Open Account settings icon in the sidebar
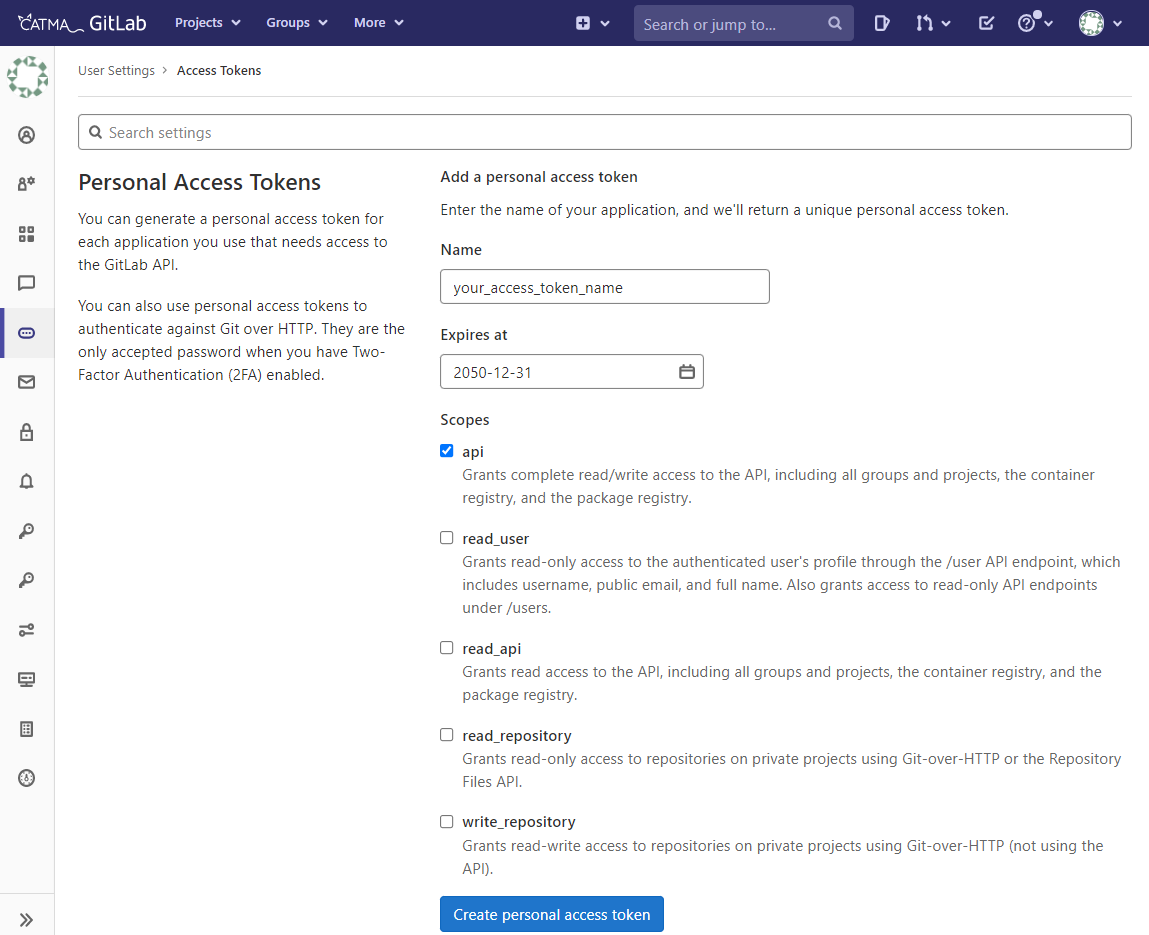Screen dimensions: 1149x935 [x=26, y=184]
